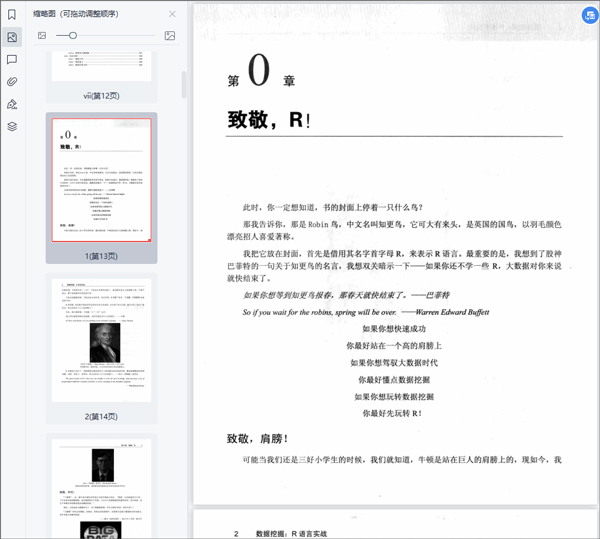
Task: Select thumbnail of page 1 (第13页)
Action: pos(101,180)
